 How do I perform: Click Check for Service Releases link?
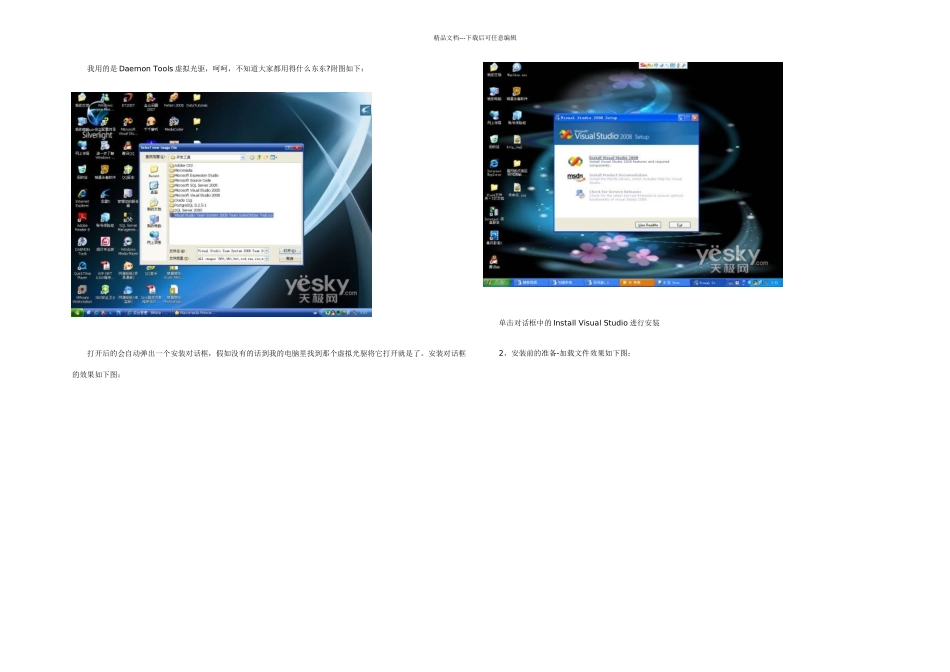coord(615,191)
